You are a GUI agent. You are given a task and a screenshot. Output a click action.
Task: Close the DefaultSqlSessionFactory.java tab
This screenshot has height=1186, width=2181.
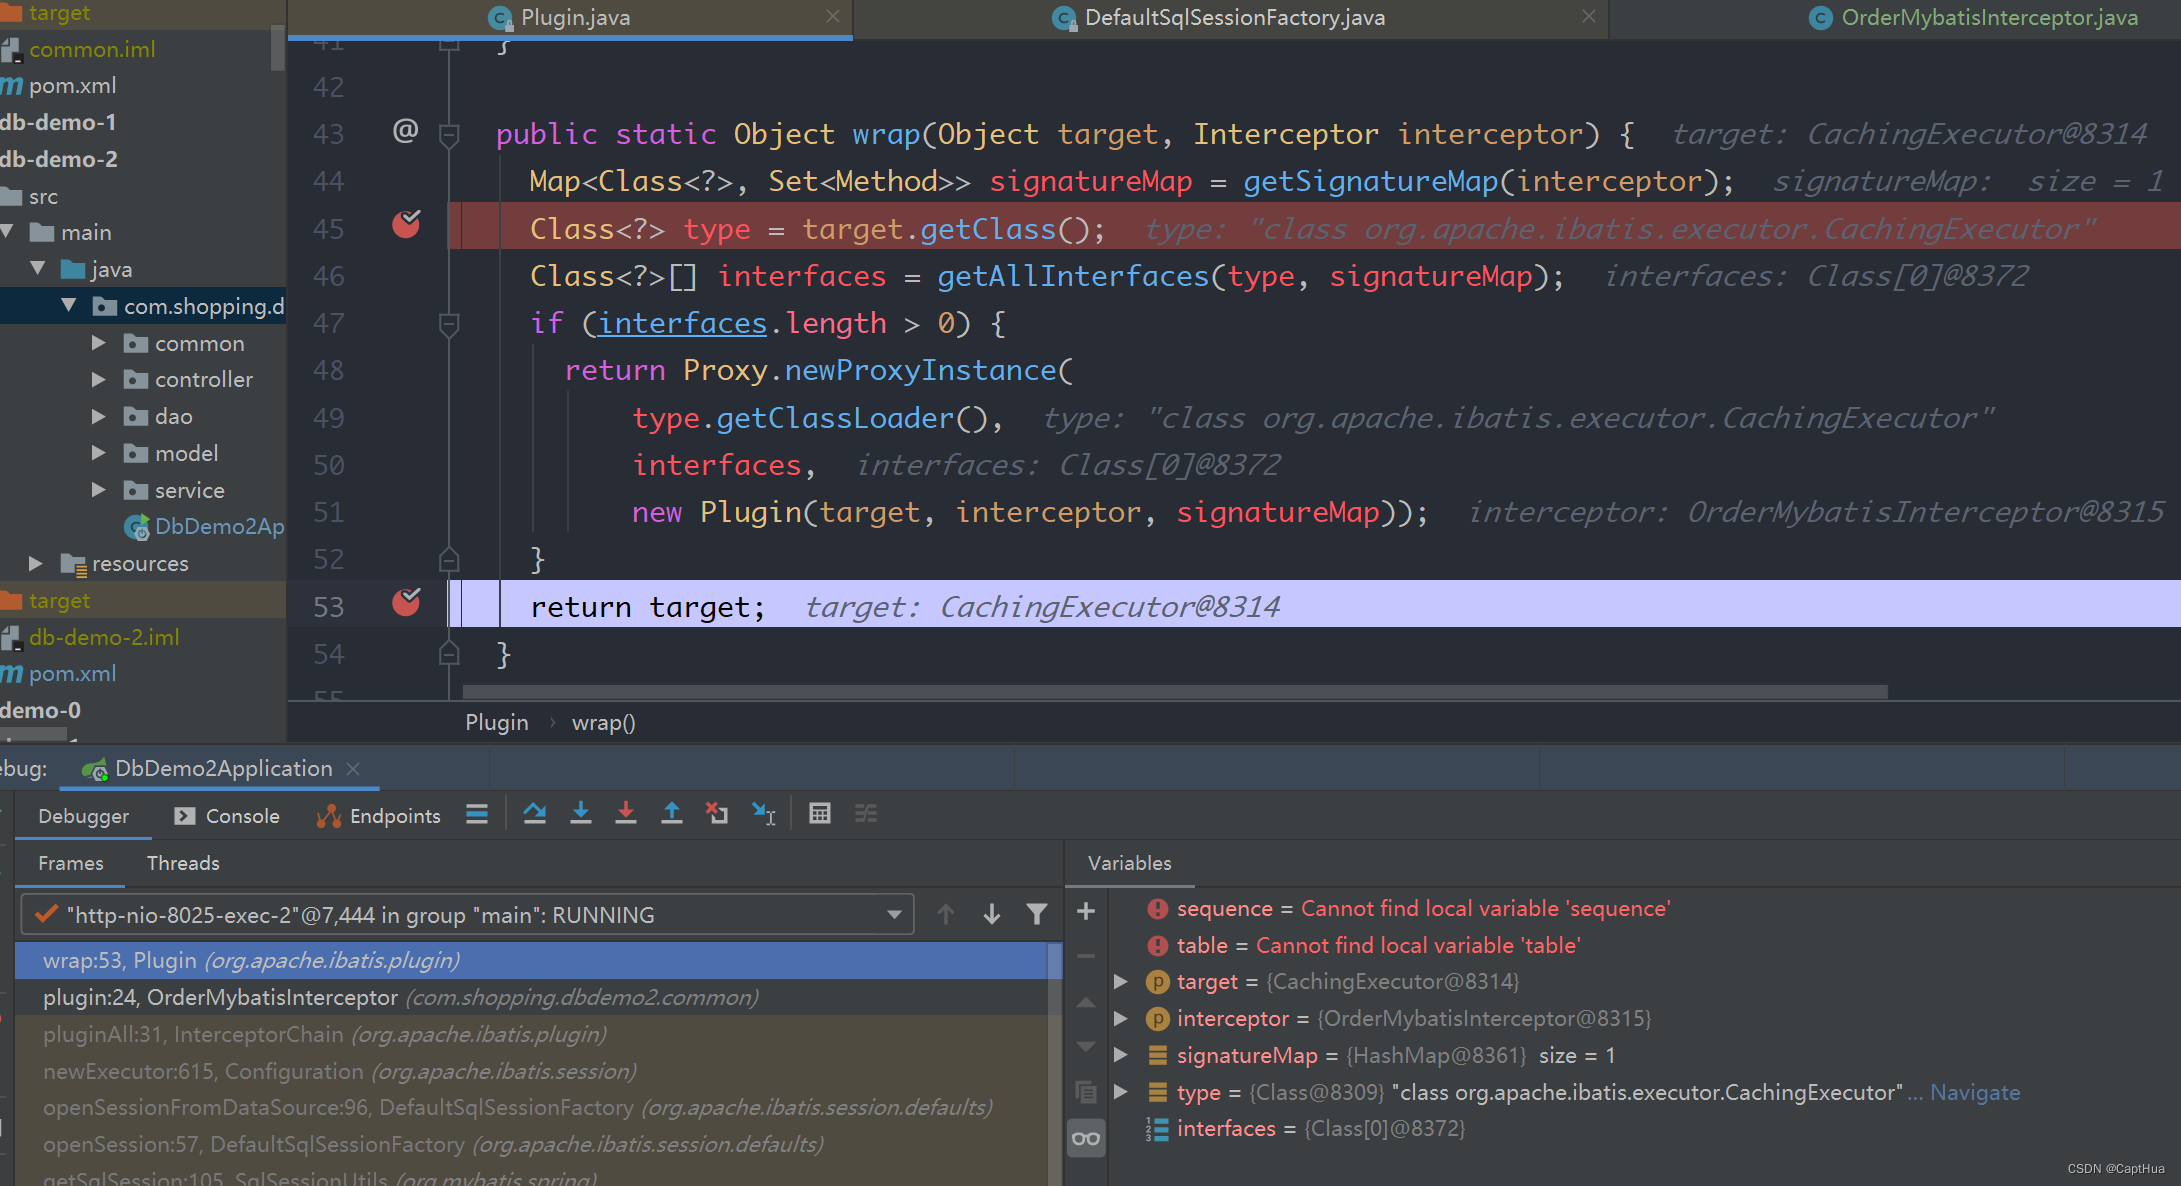click(1589, 16)
